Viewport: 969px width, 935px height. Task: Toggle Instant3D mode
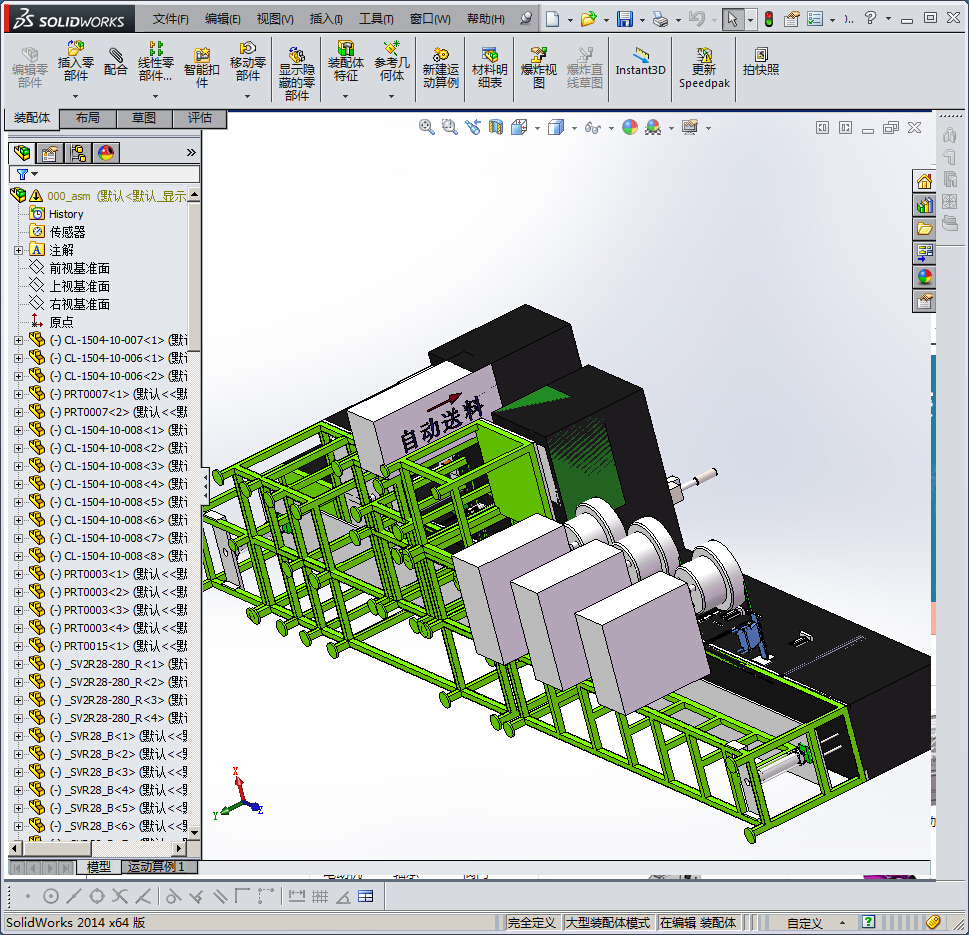coord(640,62)
